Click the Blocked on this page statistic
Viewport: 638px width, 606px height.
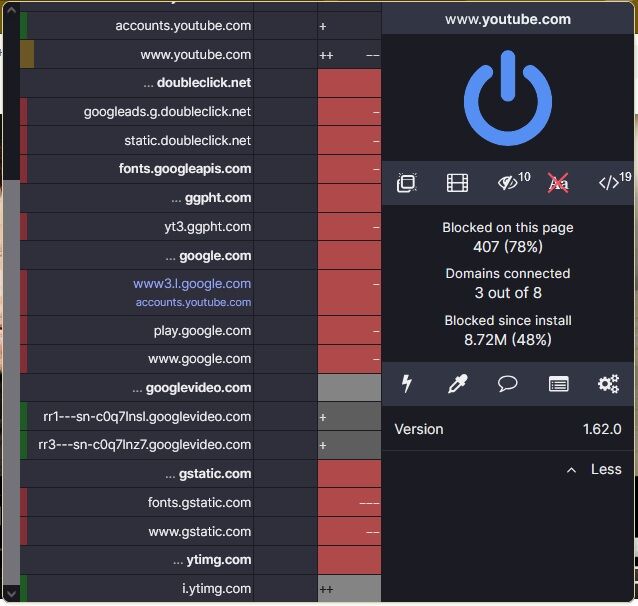coord(508,237)
